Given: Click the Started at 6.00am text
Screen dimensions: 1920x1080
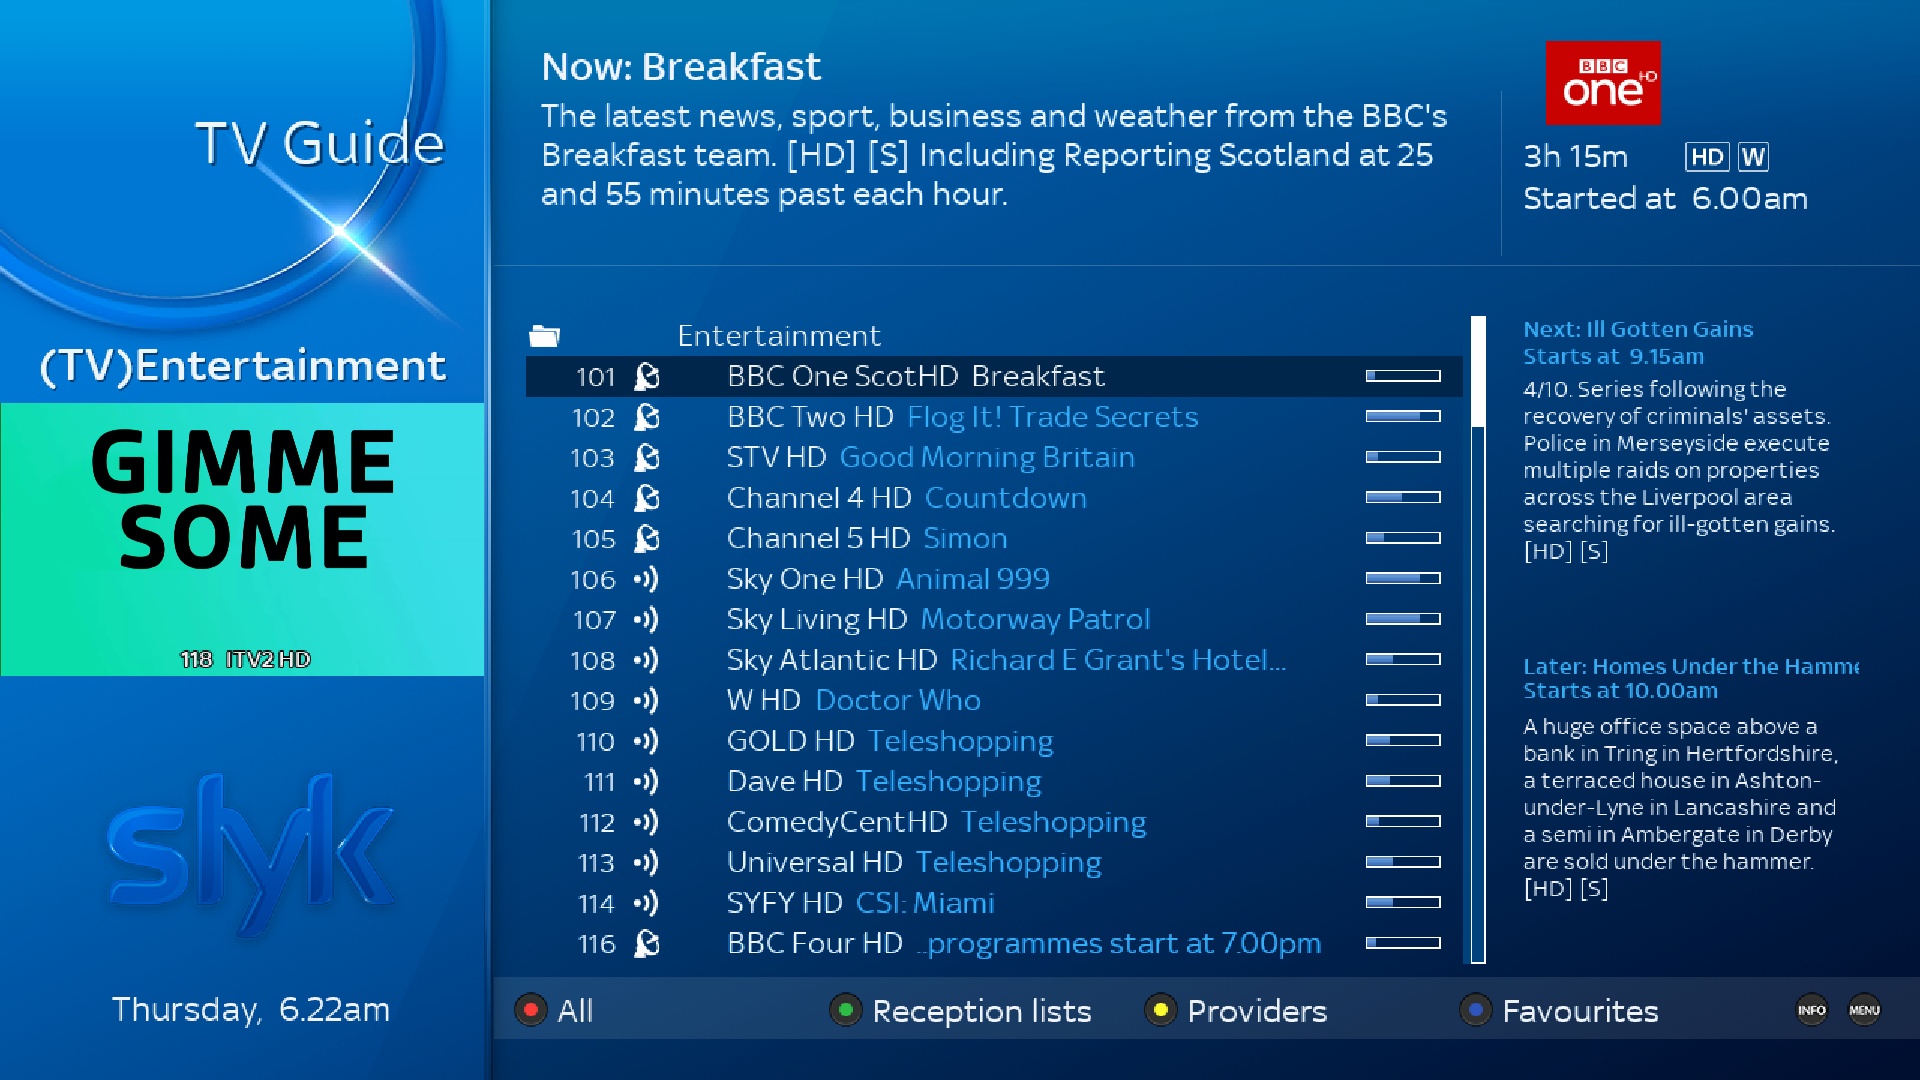Looking at the screenshot, I should 1665,199.
